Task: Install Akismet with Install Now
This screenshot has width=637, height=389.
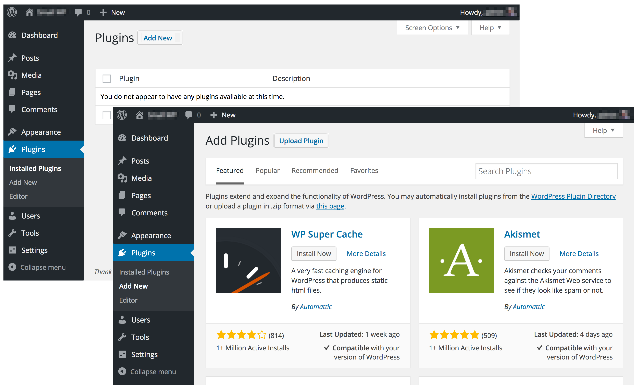Action: click(x=526, y=253)
